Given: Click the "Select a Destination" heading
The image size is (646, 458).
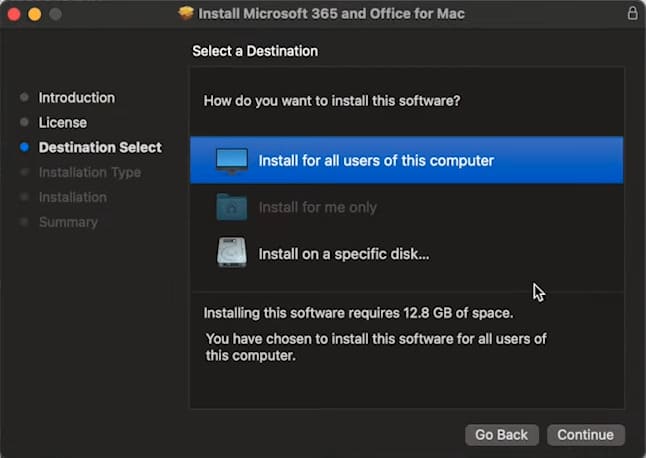Looking at the screenshot, I should click(254, 50).
